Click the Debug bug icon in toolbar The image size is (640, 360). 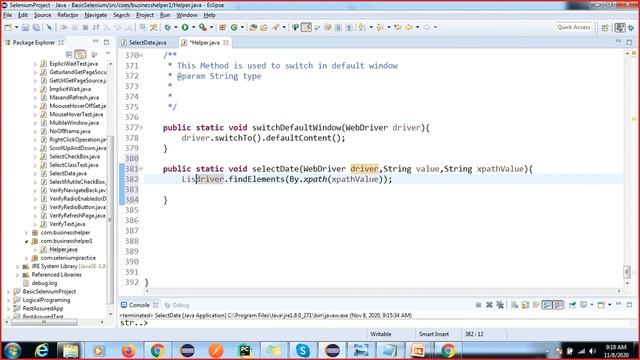(x=168, y=27)
